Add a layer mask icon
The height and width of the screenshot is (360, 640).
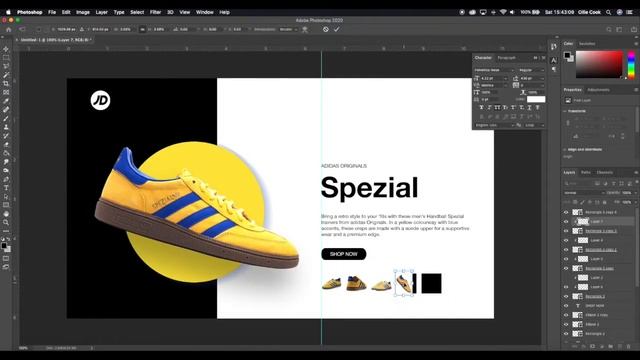[592, 346]
